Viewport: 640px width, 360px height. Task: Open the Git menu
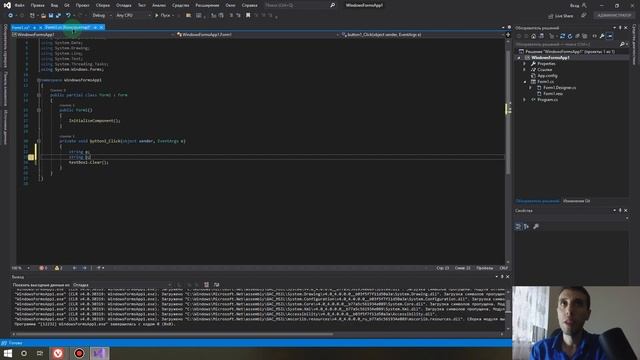coord(67,5)
